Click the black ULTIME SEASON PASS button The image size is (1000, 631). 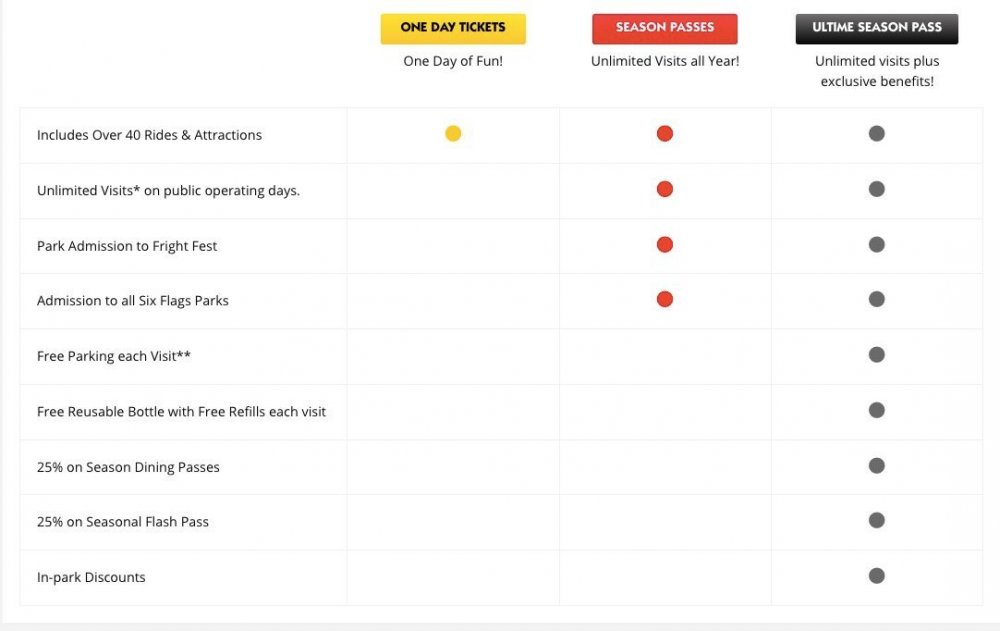pos(876,27)
